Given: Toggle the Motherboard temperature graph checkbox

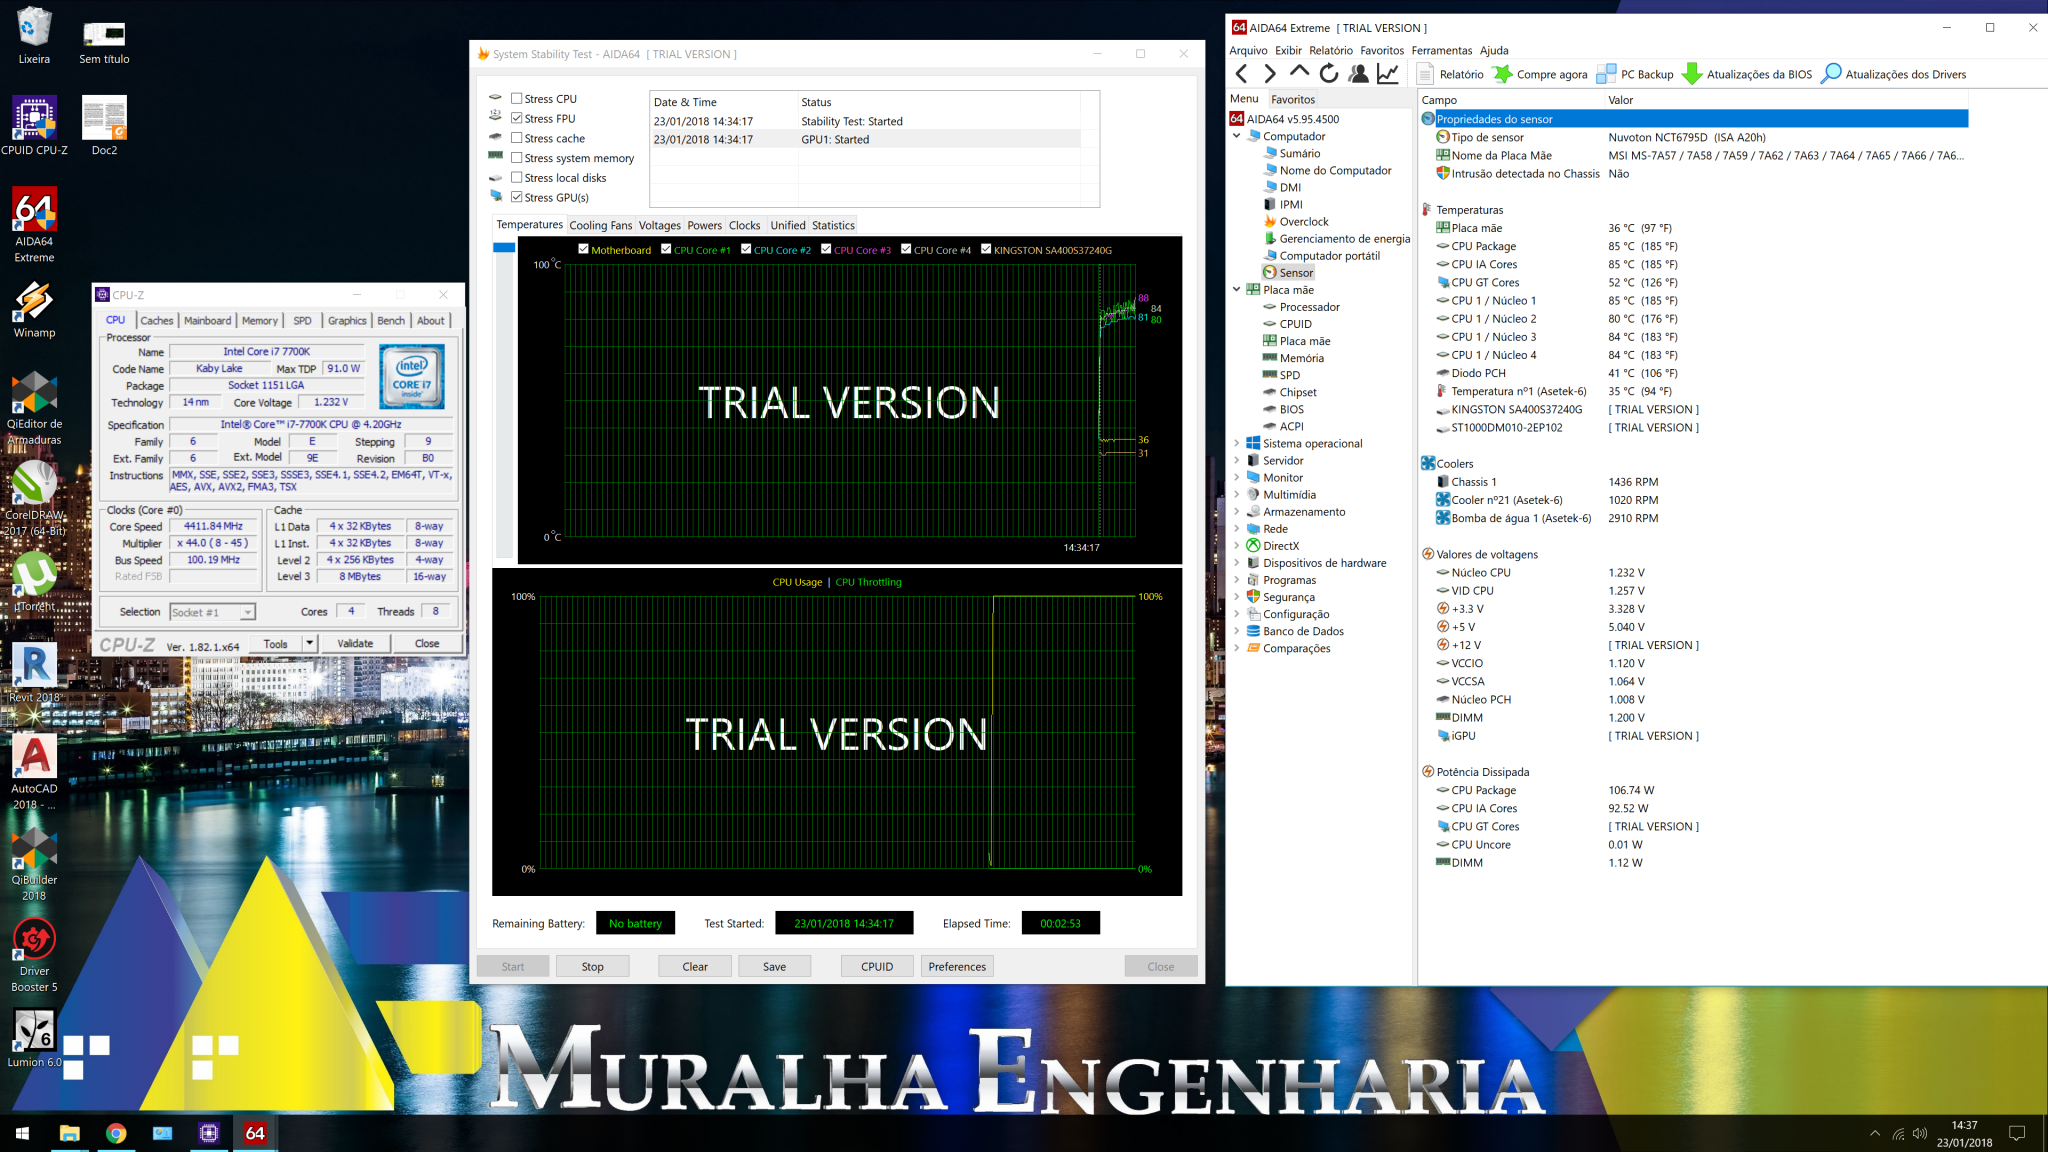Looking at the screenshot, I should click(x=584, y=249).
